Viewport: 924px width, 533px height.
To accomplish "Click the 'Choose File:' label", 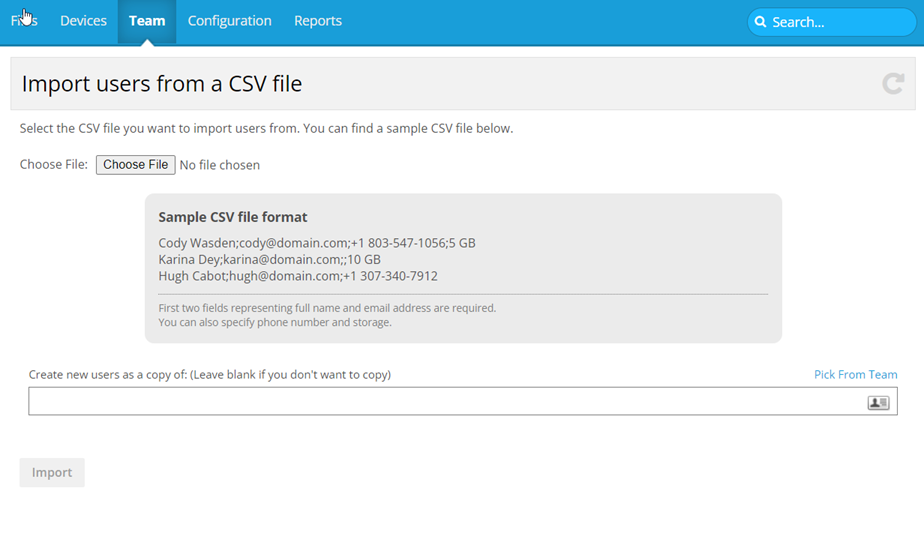I will [54, 165].
